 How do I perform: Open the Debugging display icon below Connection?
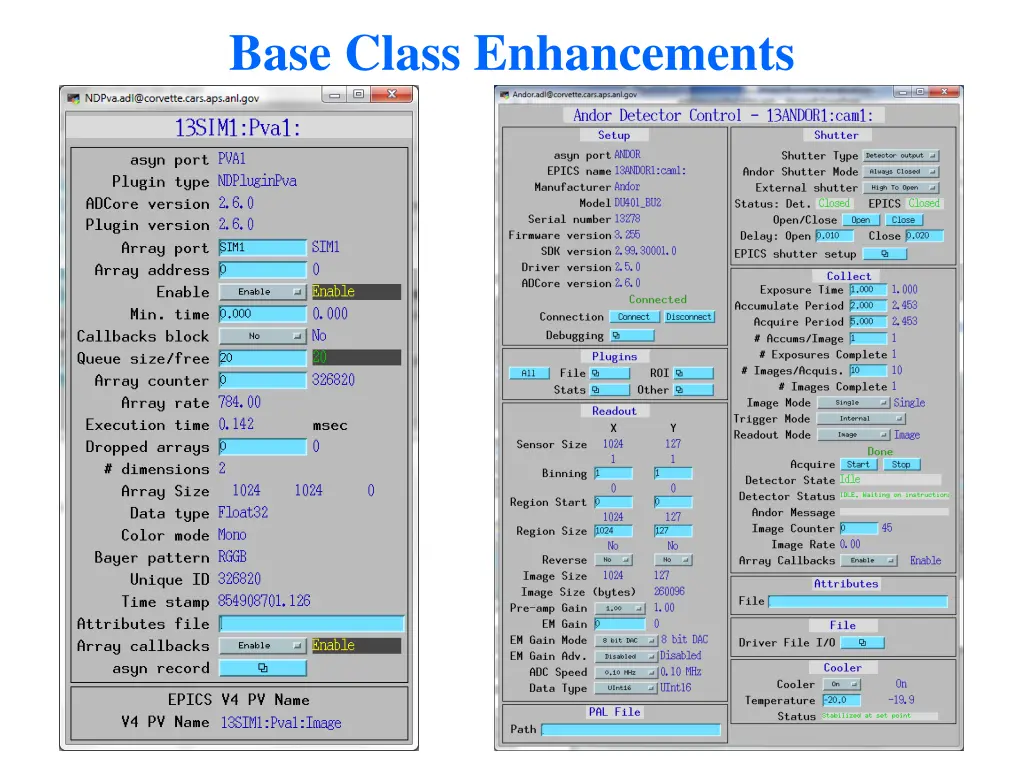632,335
